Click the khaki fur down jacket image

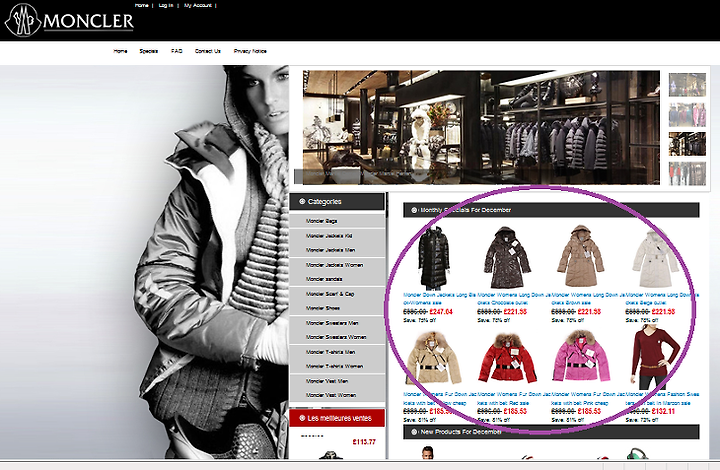(433, 358)
